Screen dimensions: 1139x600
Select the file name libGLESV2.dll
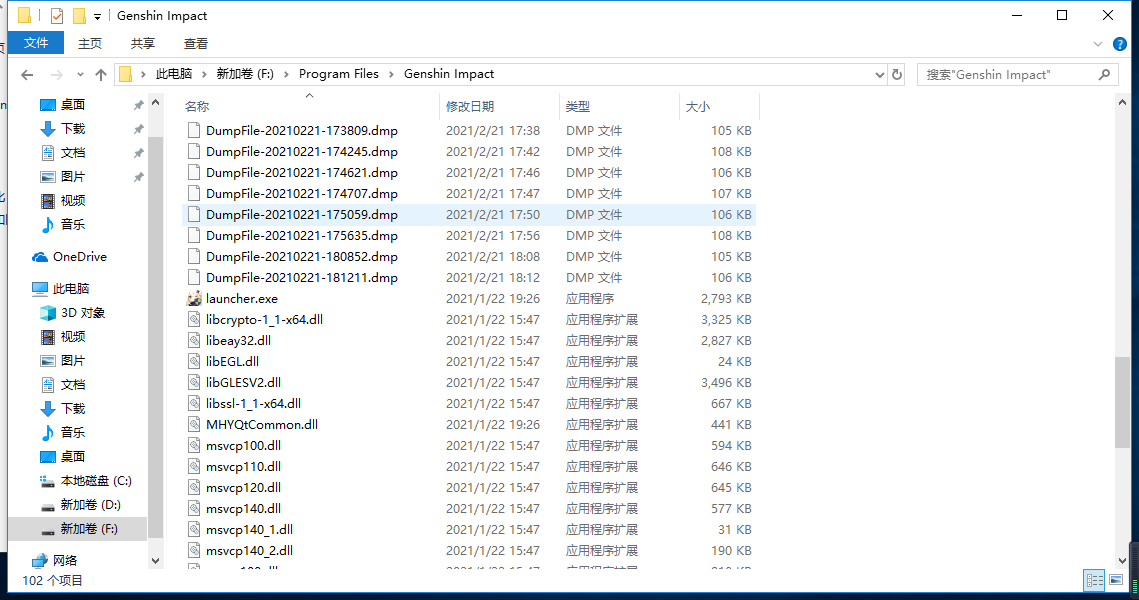[243, 383]
